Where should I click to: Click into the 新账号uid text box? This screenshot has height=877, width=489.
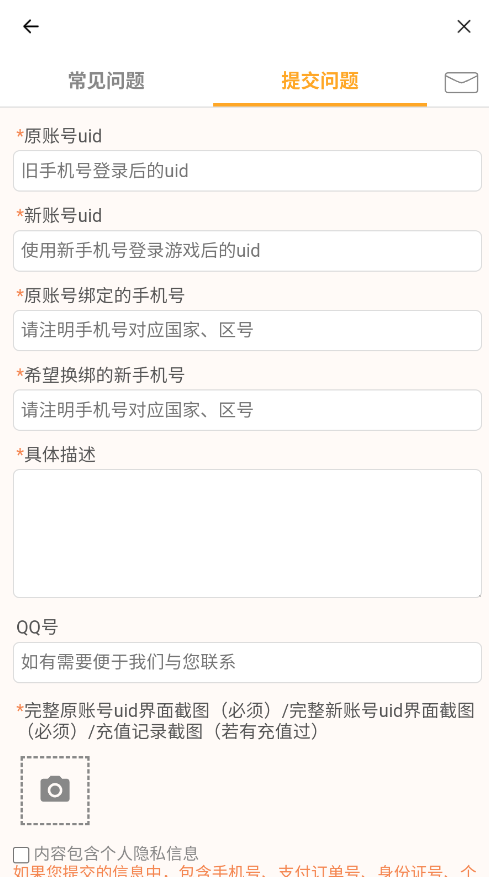click(247, 251)
